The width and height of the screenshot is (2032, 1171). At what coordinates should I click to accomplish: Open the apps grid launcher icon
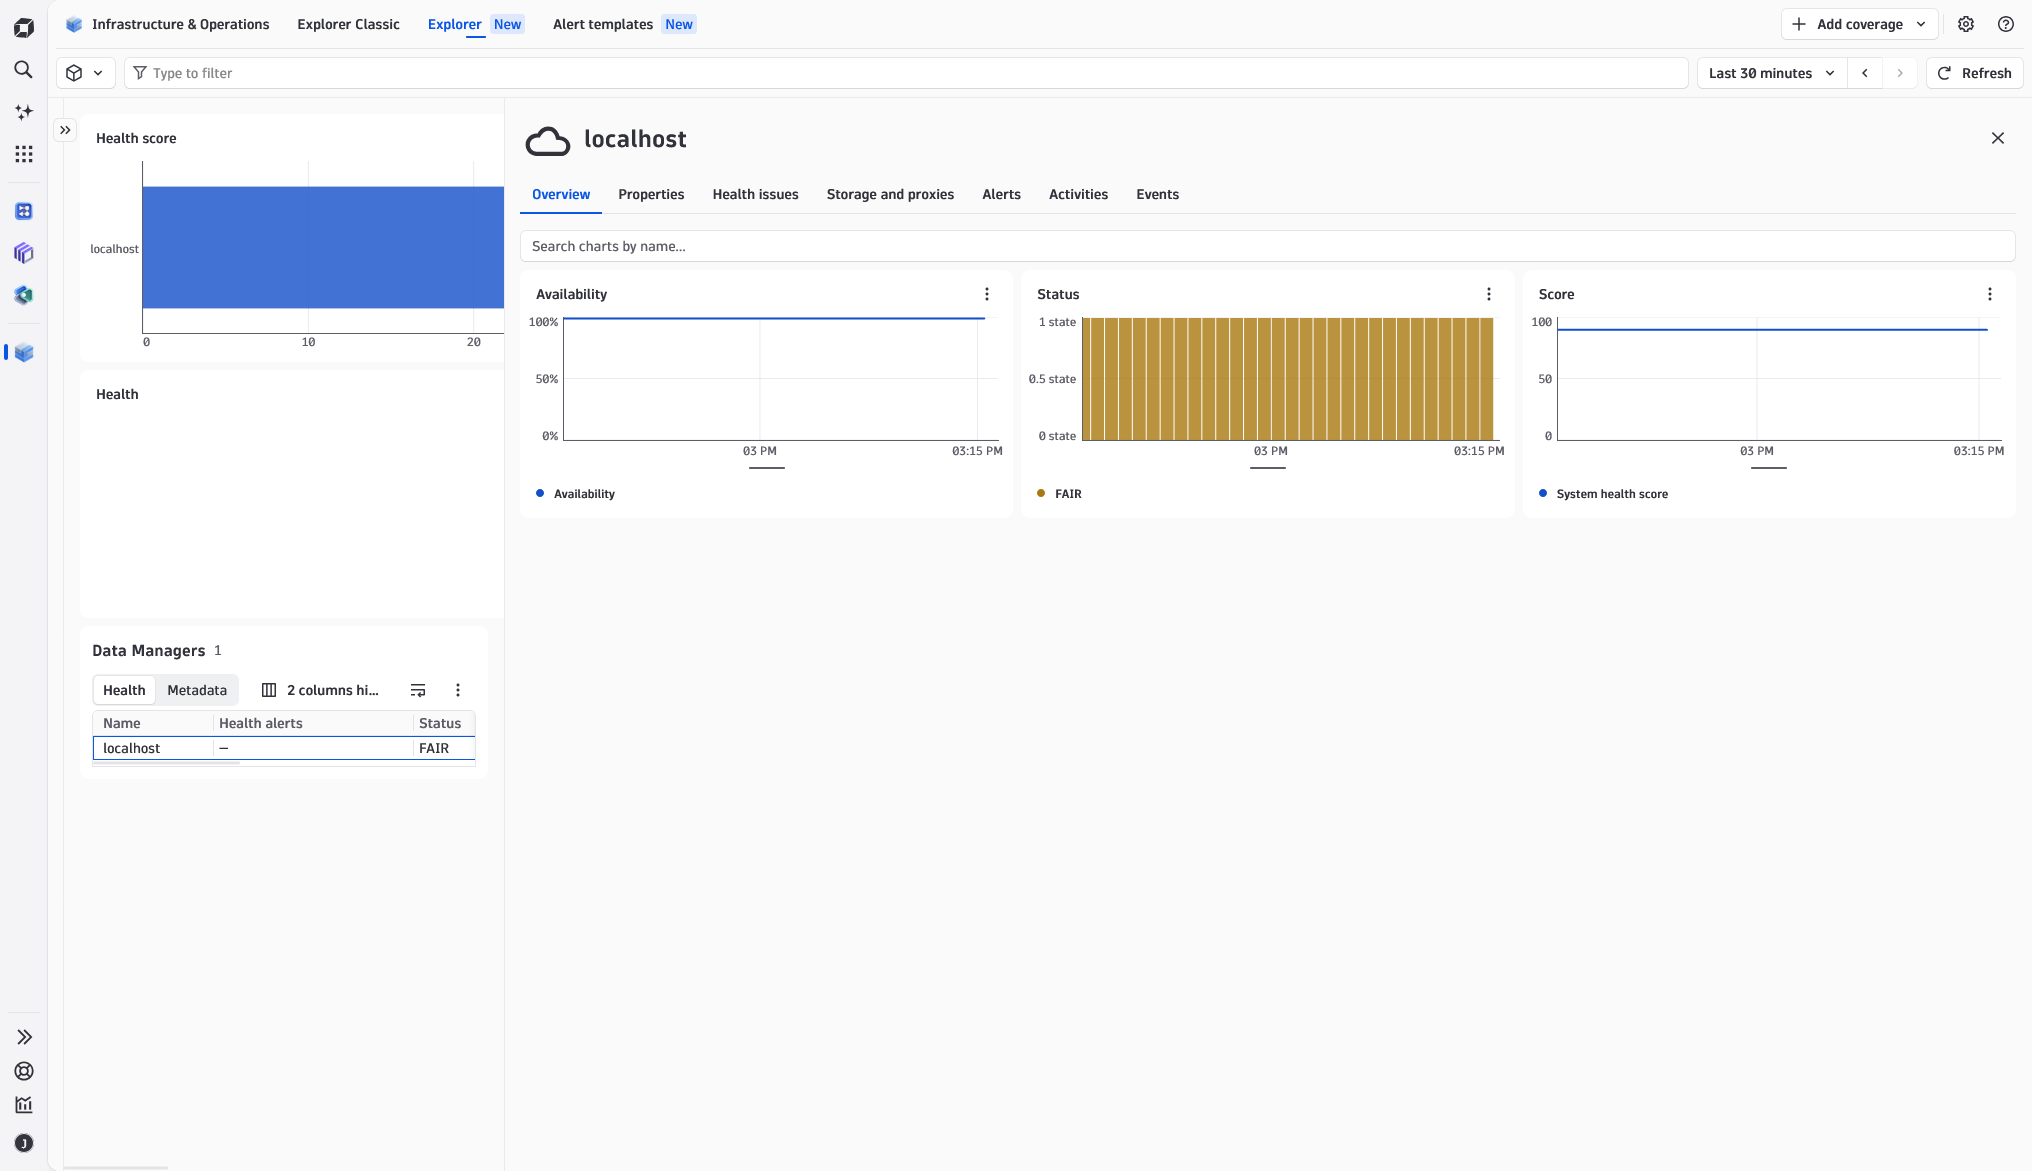tap(24, 154)
